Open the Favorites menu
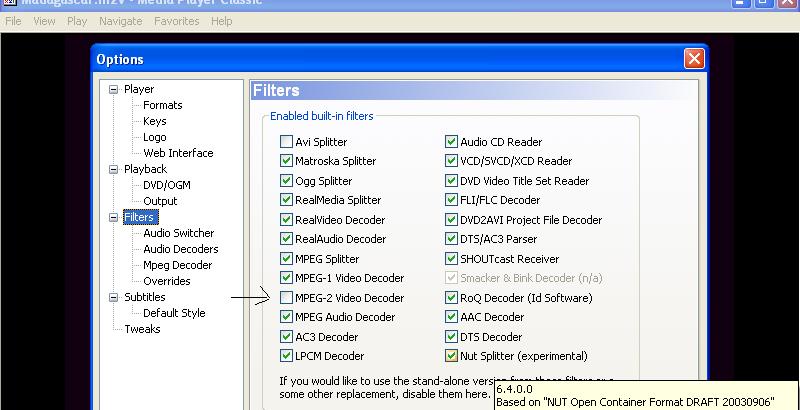 click(x=177, y=21)
